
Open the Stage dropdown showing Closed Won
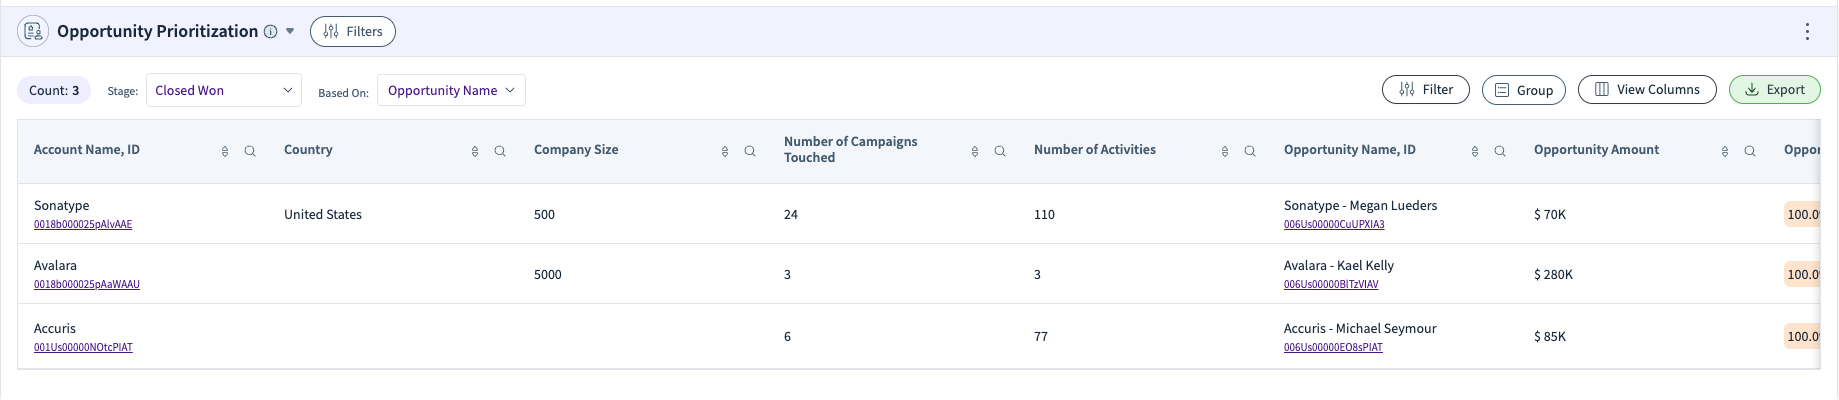[224, 90]
